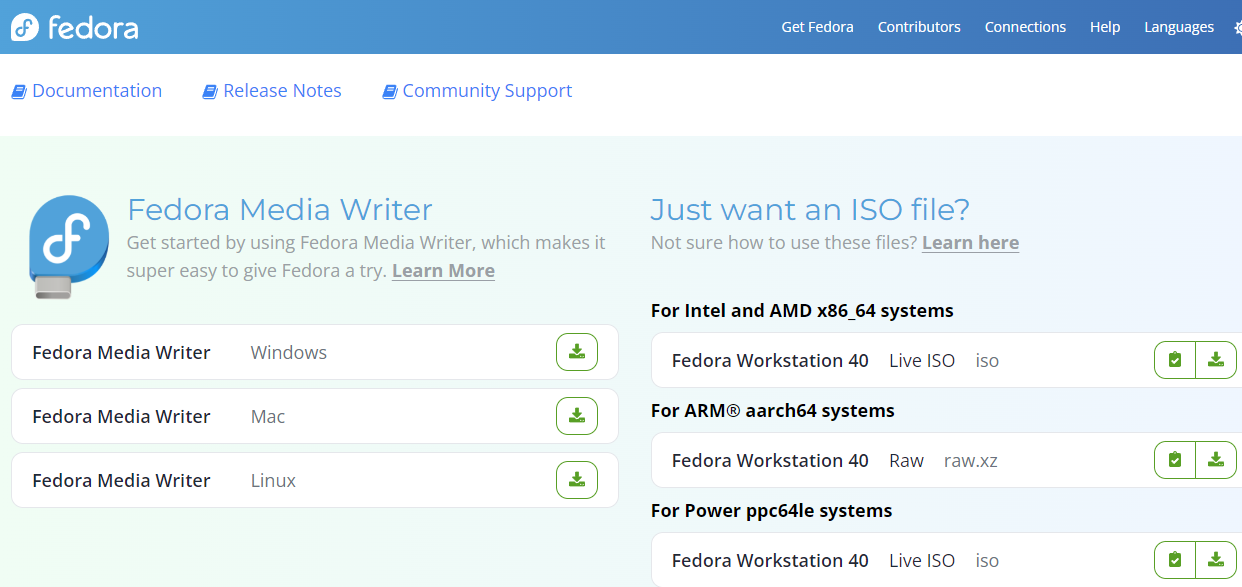This screenshot has height=587, width=1242.
Task: Open the Release Notes link
Action: pos(282,90)
